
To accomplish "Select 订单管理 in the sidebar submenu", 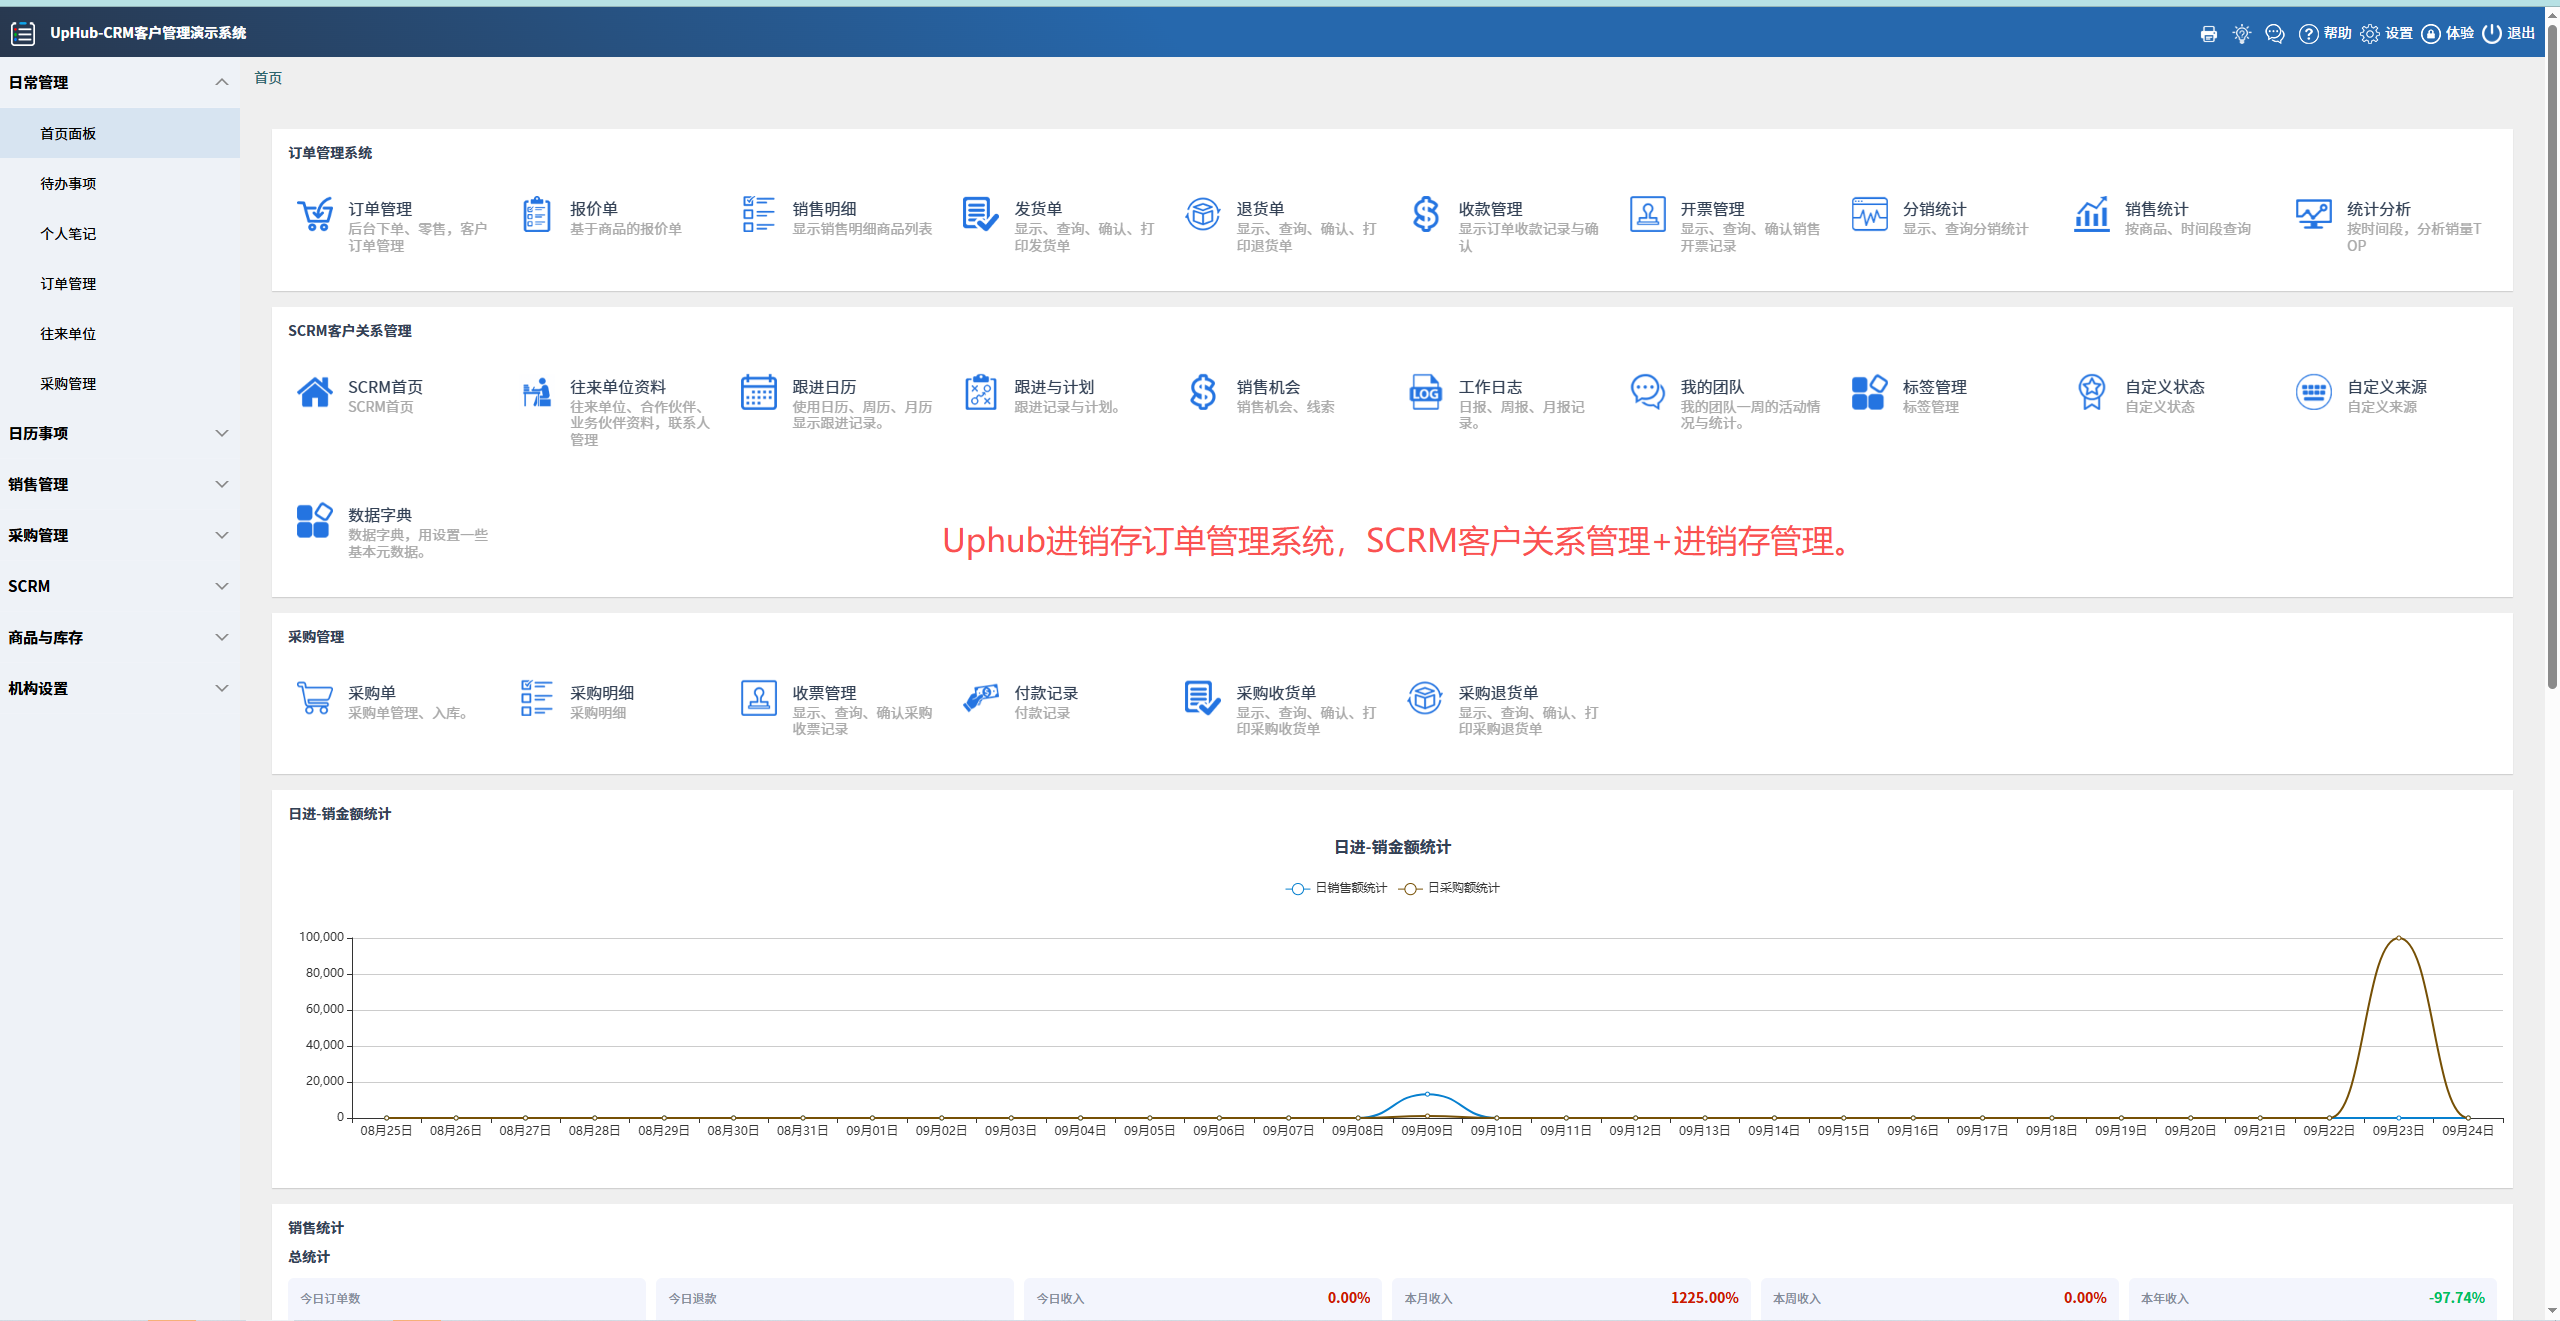I will point(120,283).
